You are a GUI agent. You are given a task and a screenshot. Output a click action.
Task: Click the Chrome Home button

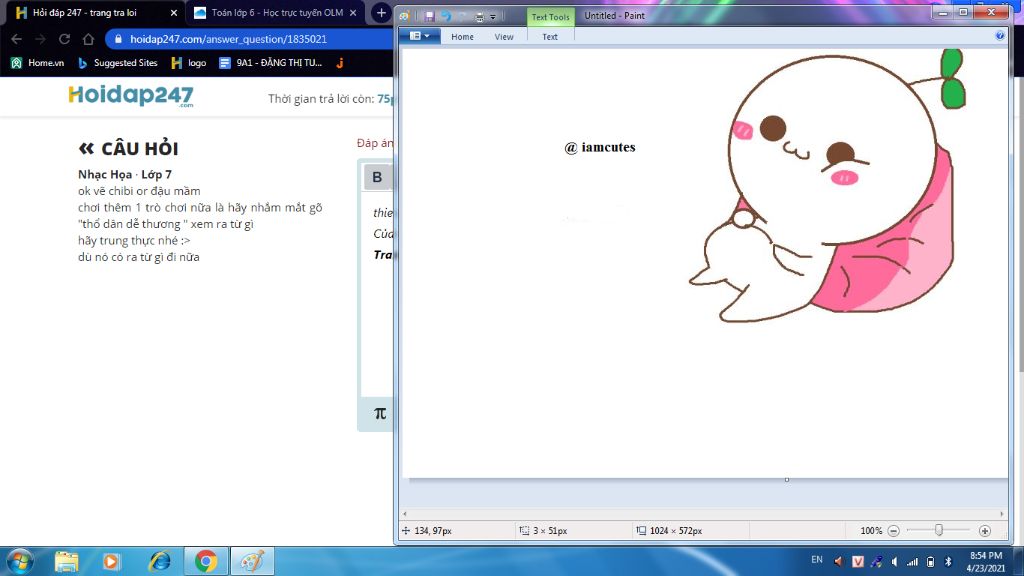[88, 39]
